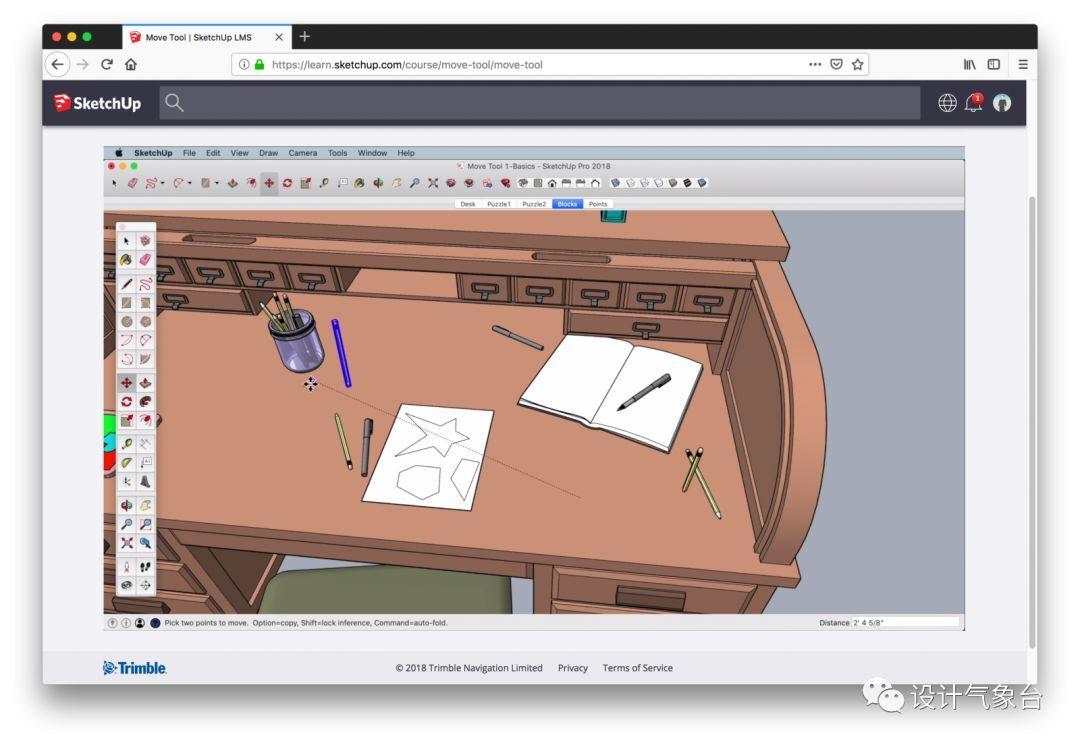
Task: Click the highlighted Move tool in top toolbar
Action: 269,183
